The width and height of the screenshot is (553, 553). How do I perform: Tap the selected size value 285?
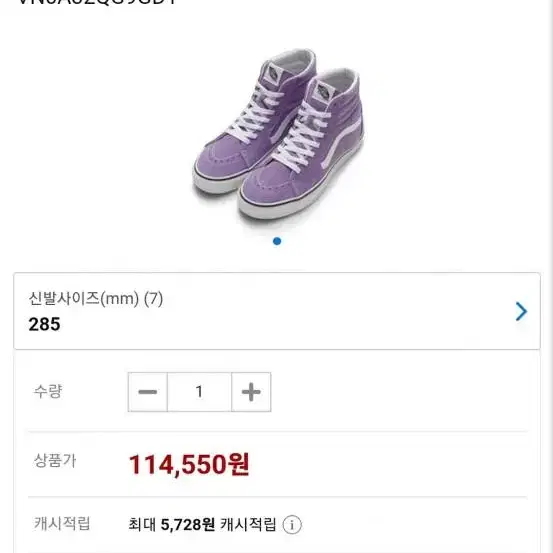pyautogui.click(x=44, y=324)
